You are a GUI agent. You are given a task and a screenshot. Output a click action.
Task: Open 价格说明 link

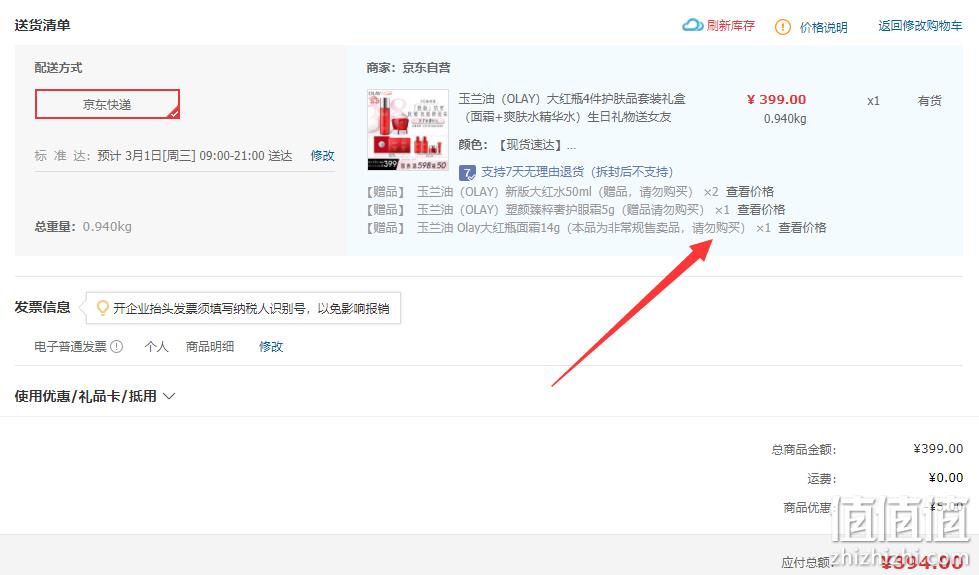824,27
